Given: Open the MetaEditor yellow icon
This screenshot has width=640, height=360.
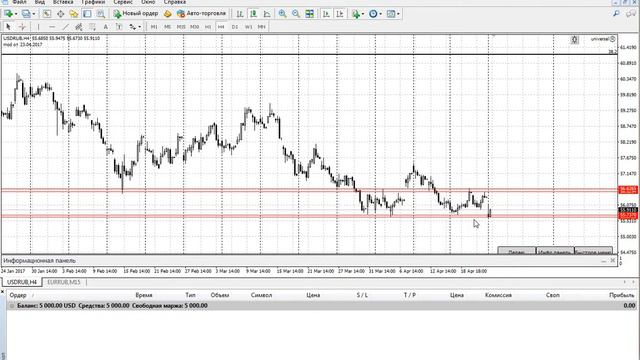Looking at the screenshot, I should pyautogui.click(x=167, y=13).
